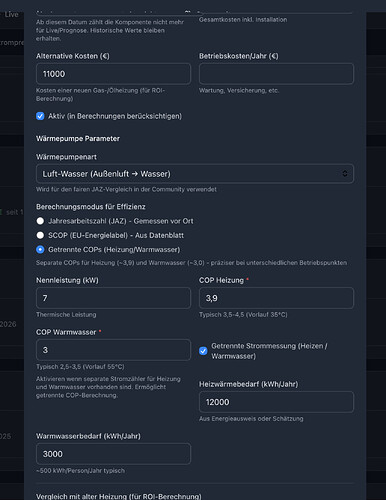Click the Live tab behind the dialog
Image resolution: width=386 pixels, height=500 pixels.
tap(11, 14)
